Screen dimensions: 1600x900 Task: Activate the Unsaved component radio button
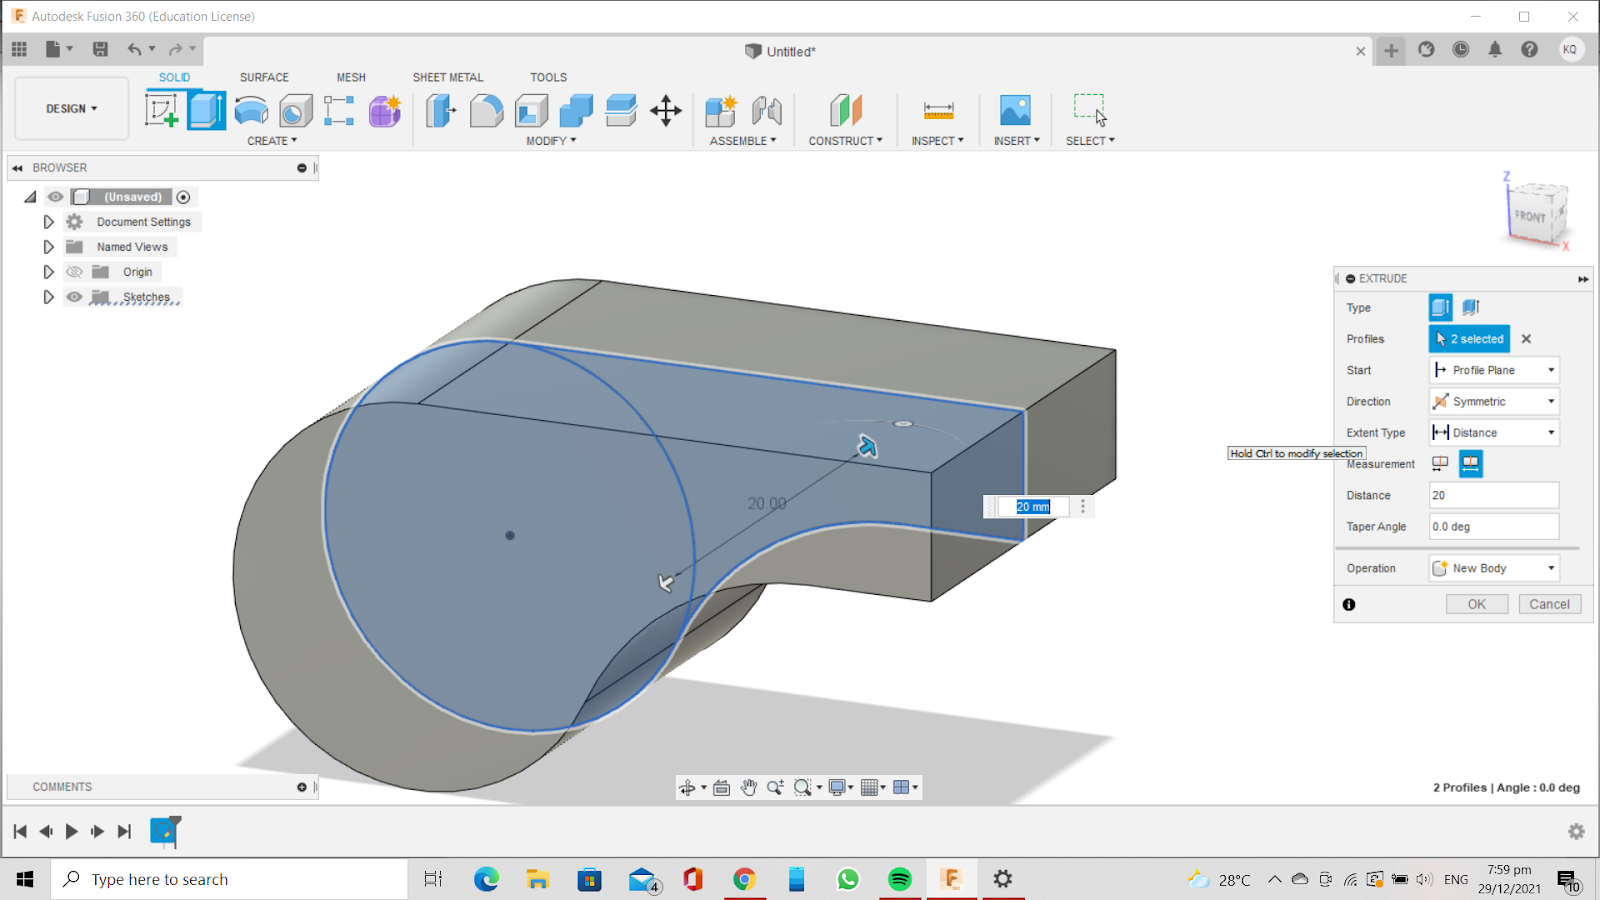pos(183,197)
